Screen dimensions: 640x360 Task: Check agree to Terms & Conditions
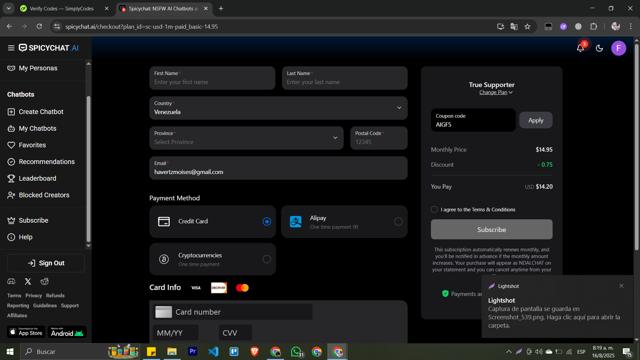[x=434, y=209]
